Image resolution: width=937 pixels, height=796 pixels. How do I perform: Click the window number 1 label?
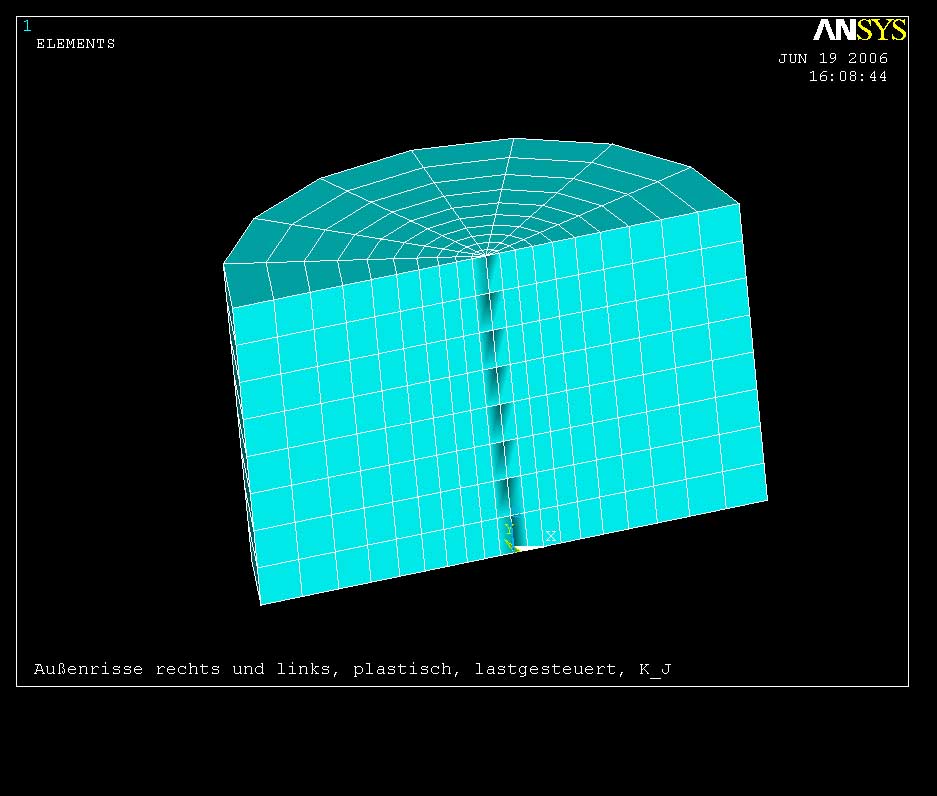click(x=27, y=26)
